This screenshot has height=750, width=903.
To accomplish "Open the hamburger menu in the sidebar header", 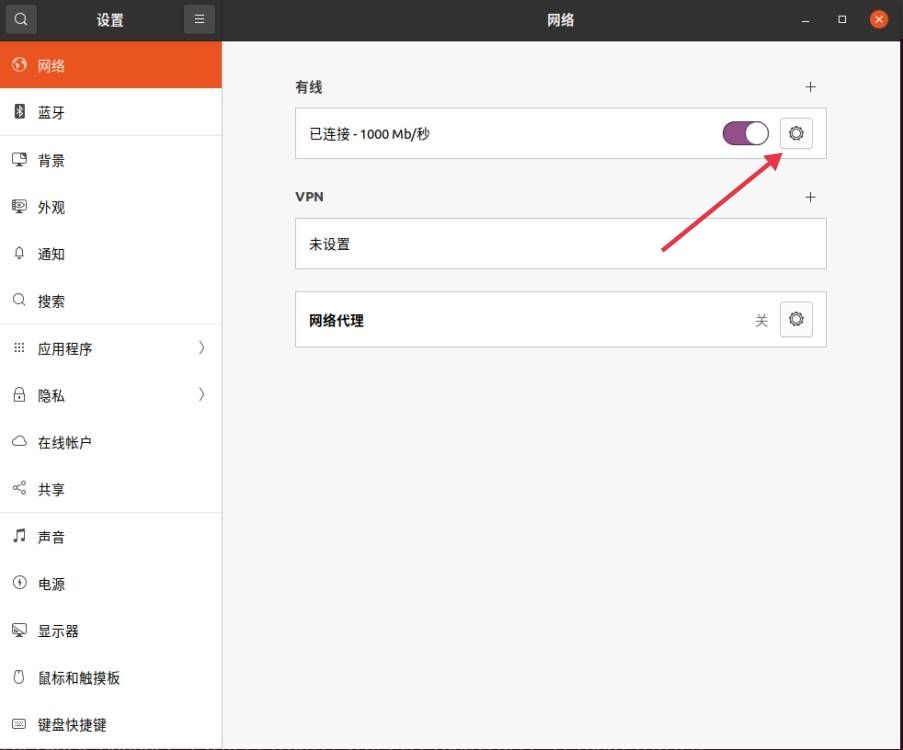I will coord(198,19).
